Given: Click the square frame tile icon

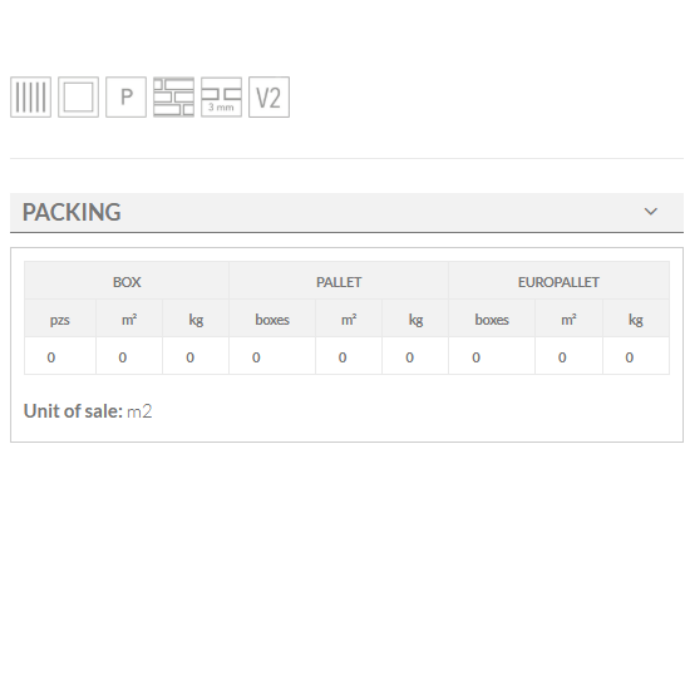Looking at the screenshot, I should pyautogui.click(x=78, y=97).
